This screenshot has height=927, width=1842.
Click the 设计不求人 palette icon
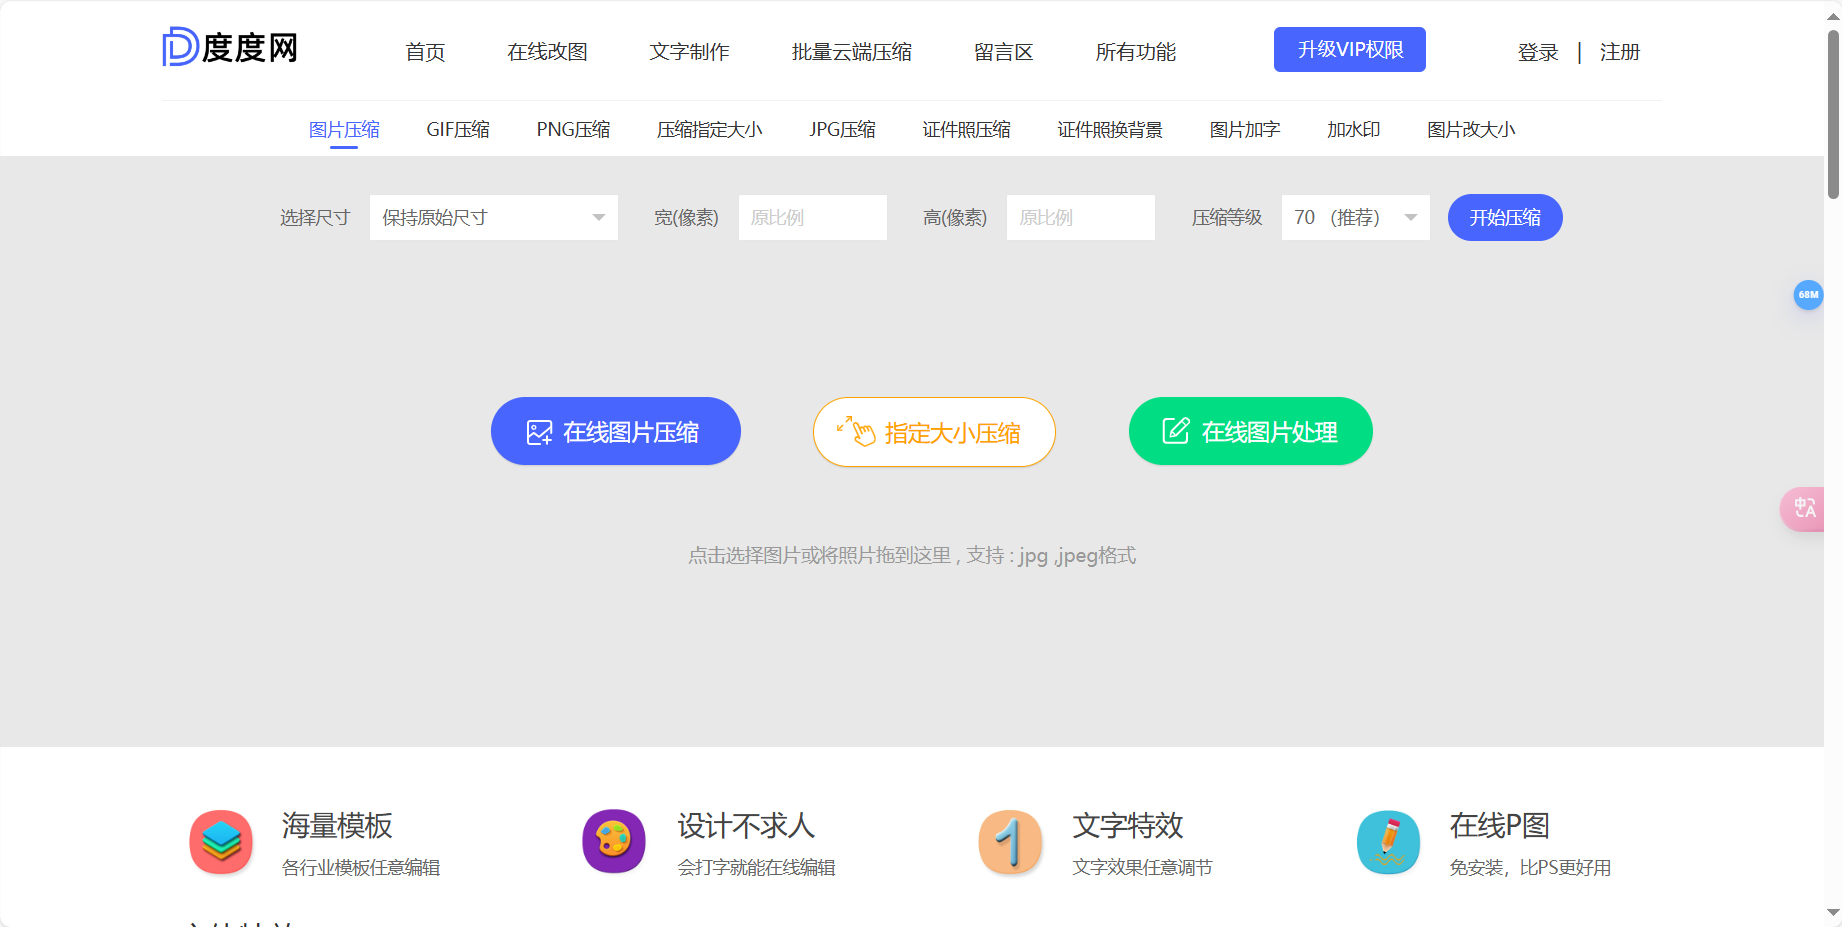[x=612, y=842]
